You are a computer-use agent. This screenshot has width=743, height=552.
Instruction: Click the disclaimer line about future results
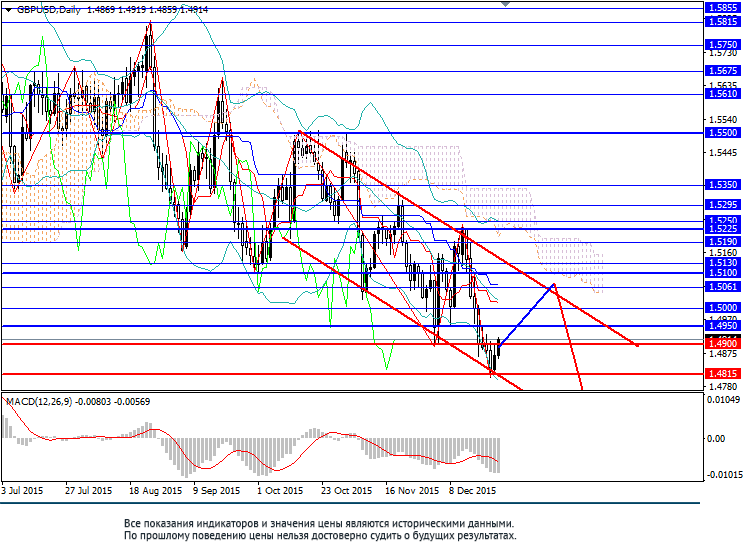pyautogui.click(x=320, y=536)
